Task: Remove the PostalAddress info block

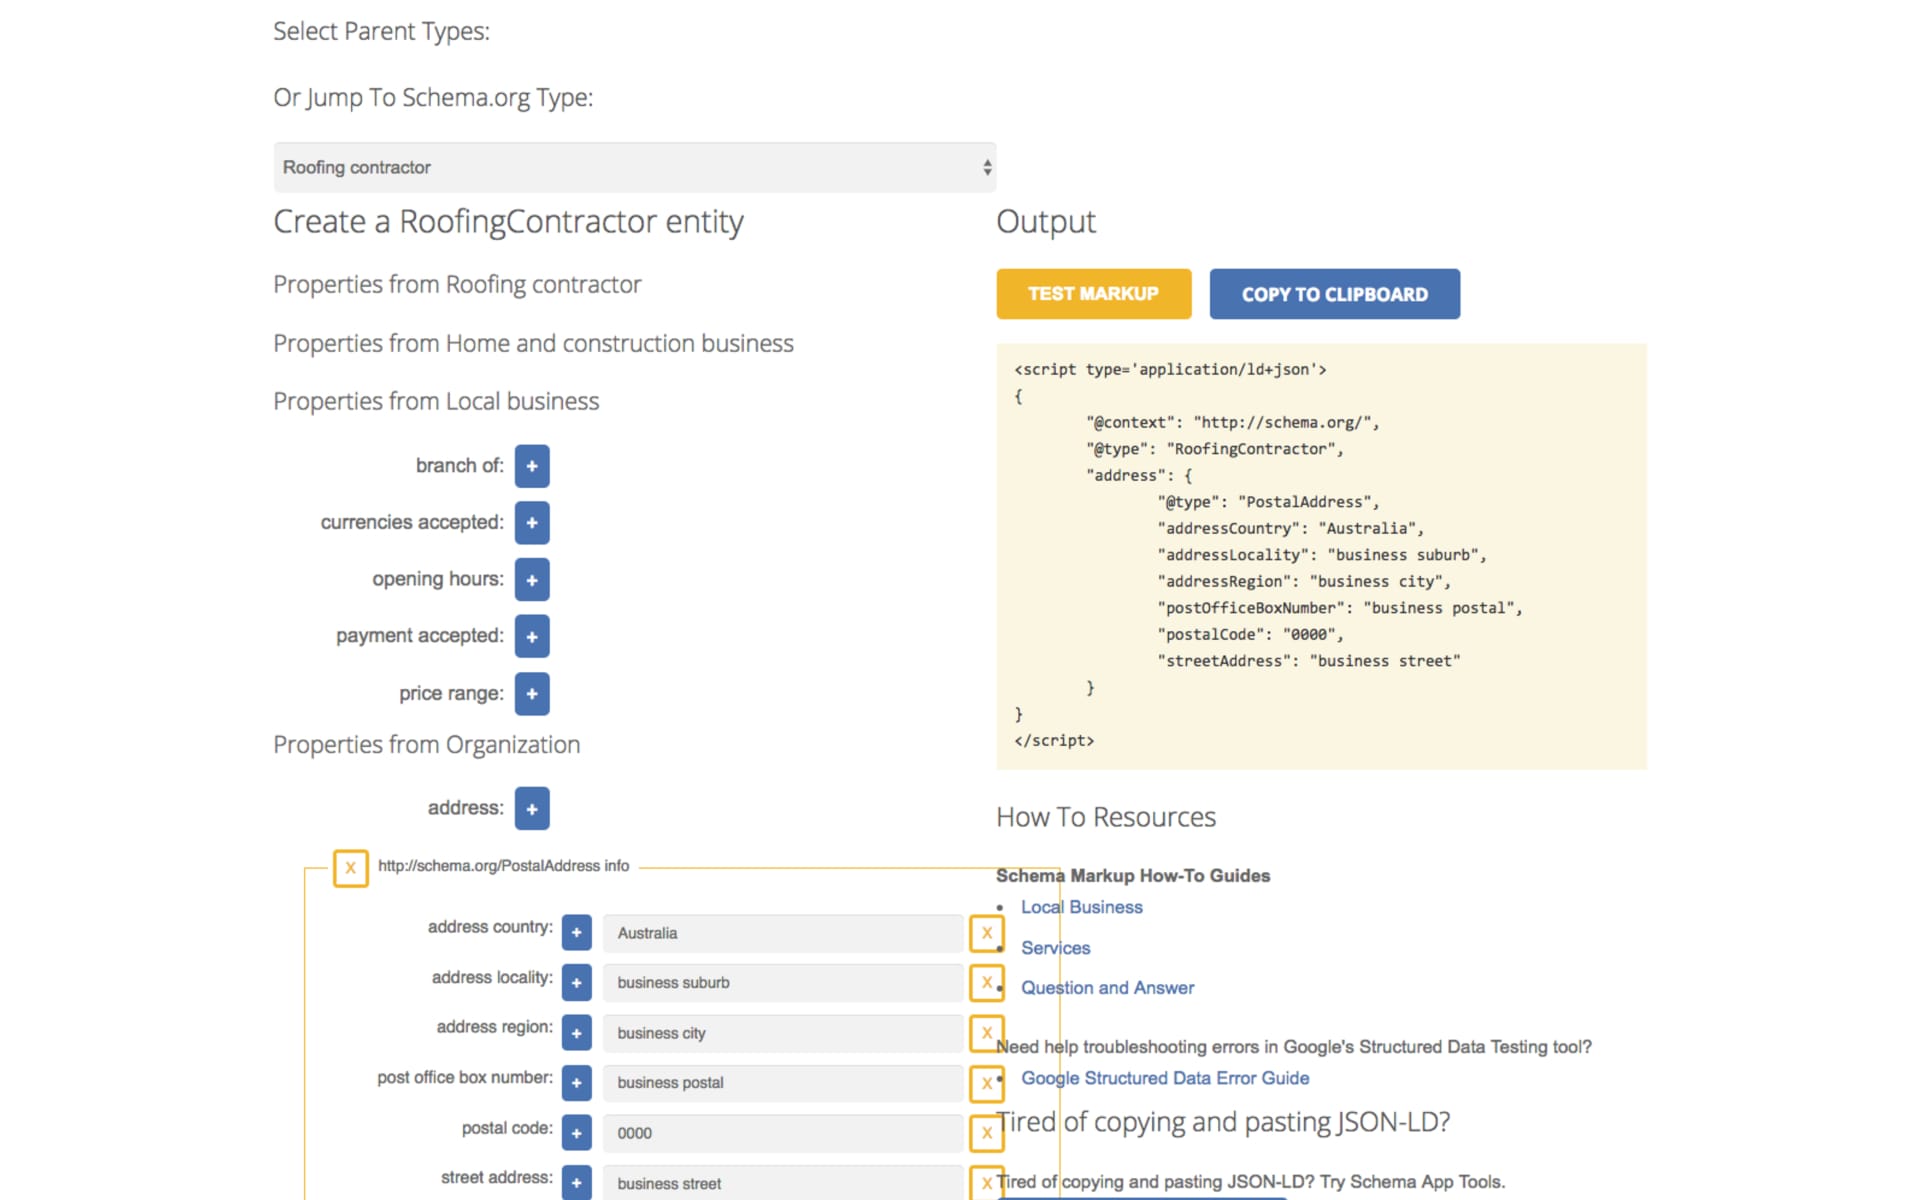Action: coord(351,868)
